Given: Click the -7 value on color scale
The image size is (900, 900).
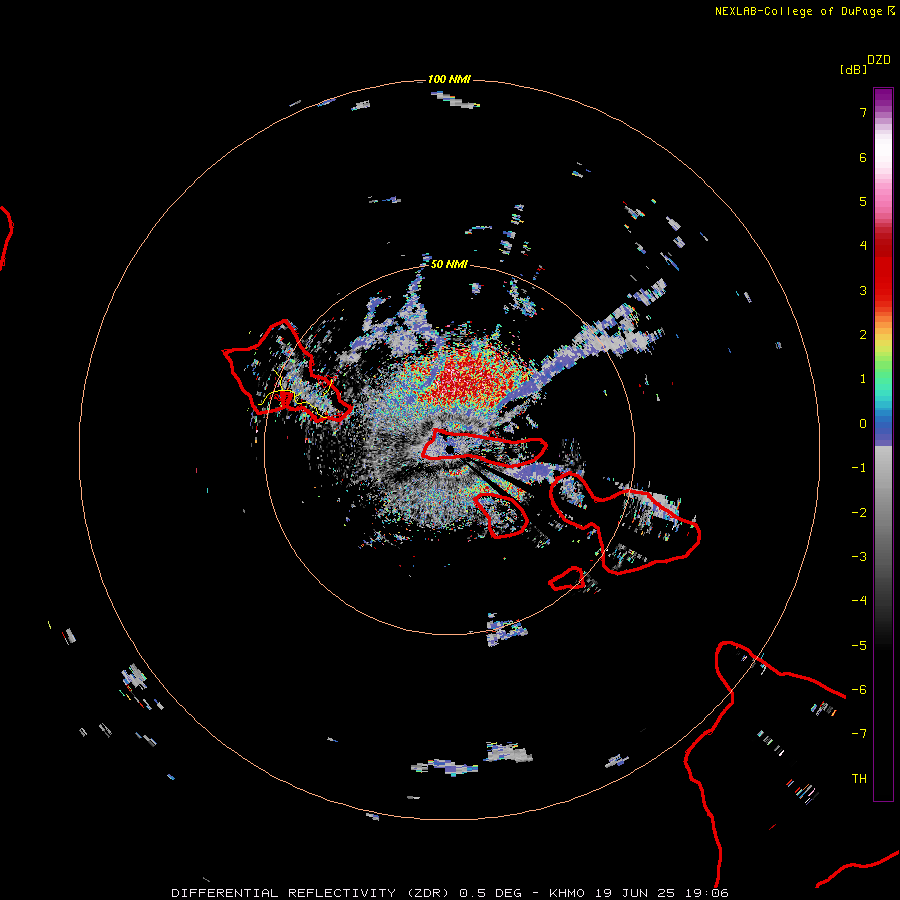Looking at the screenshot, I should tap(859, 734).
